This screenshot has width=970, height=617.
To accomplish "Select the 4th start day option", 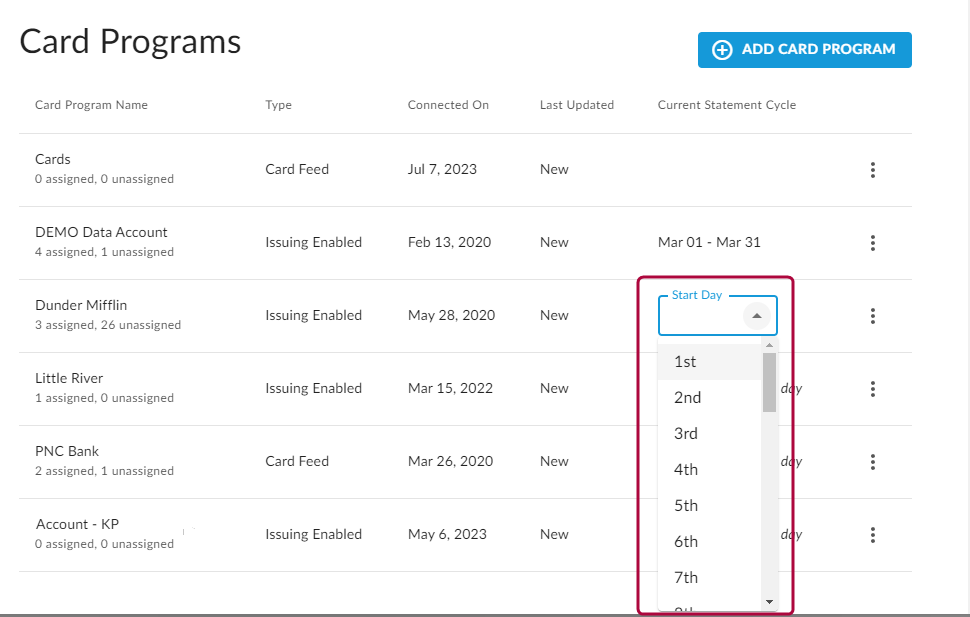I will click(x=686, y=470).
